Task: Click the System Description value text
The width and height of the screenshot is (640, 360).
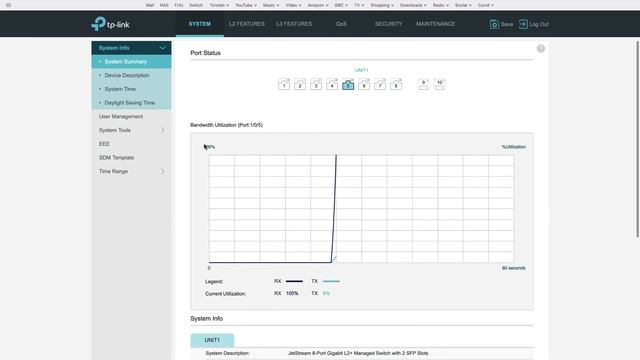Action: [358, 353]
